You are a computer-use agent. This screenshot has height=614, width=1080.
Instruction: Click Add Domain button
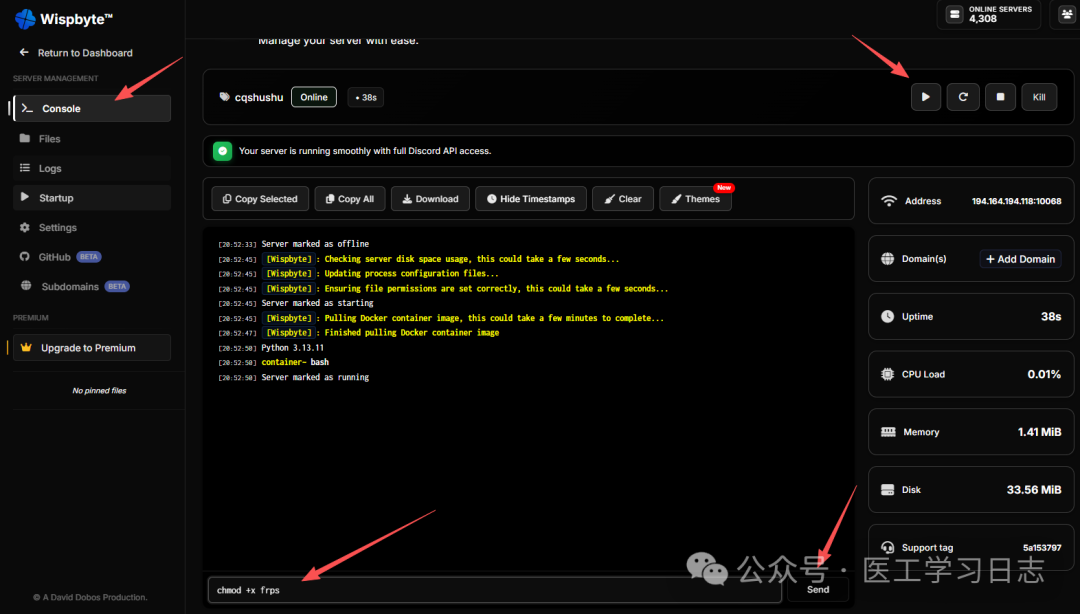click(x=1020, y=259)
